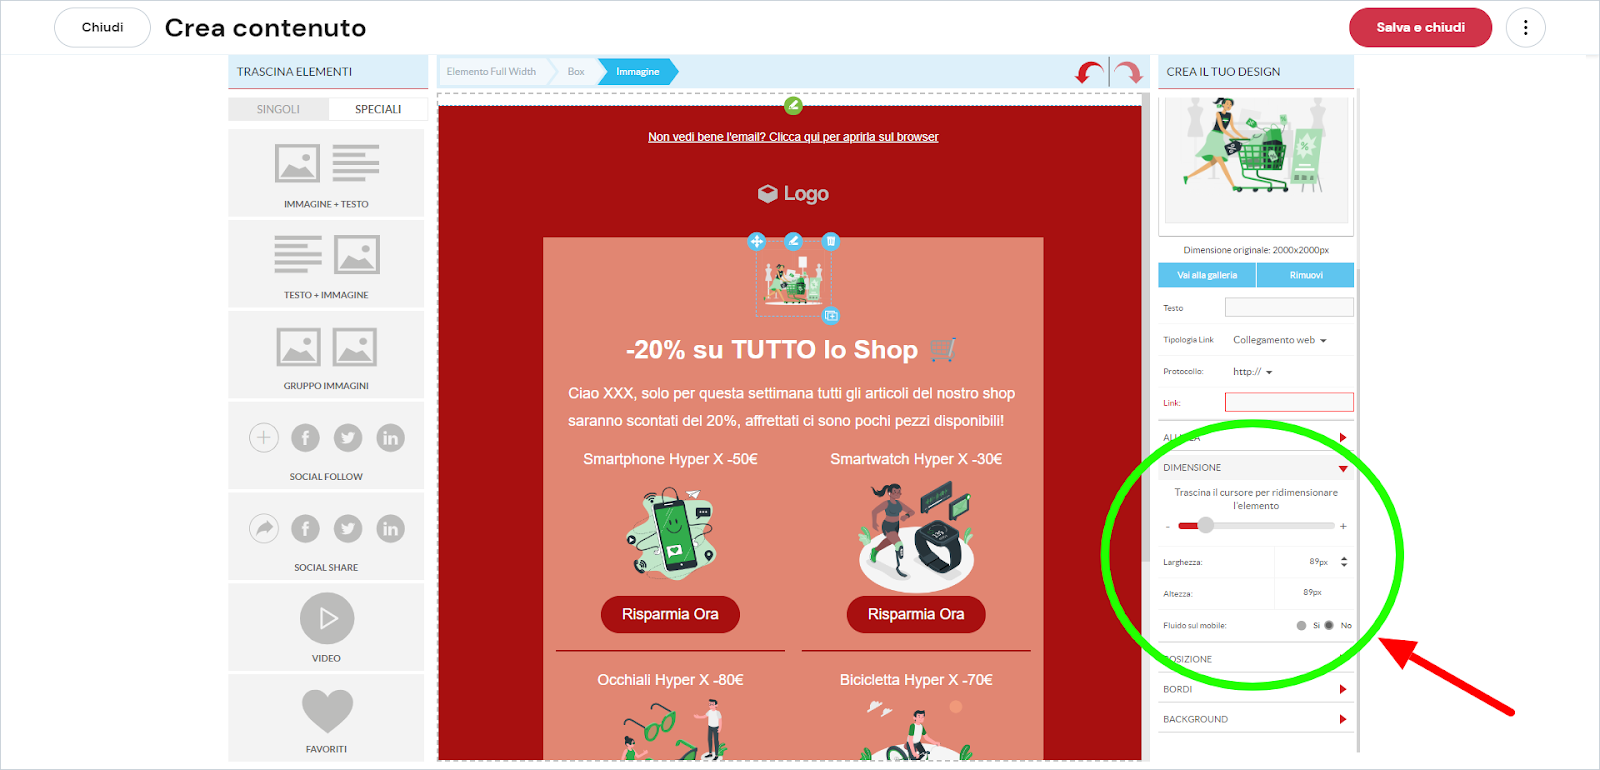This screenshot has width=1600, height=770.
Task: Click the move handle icon on selected image
Action: coord(757,241)
